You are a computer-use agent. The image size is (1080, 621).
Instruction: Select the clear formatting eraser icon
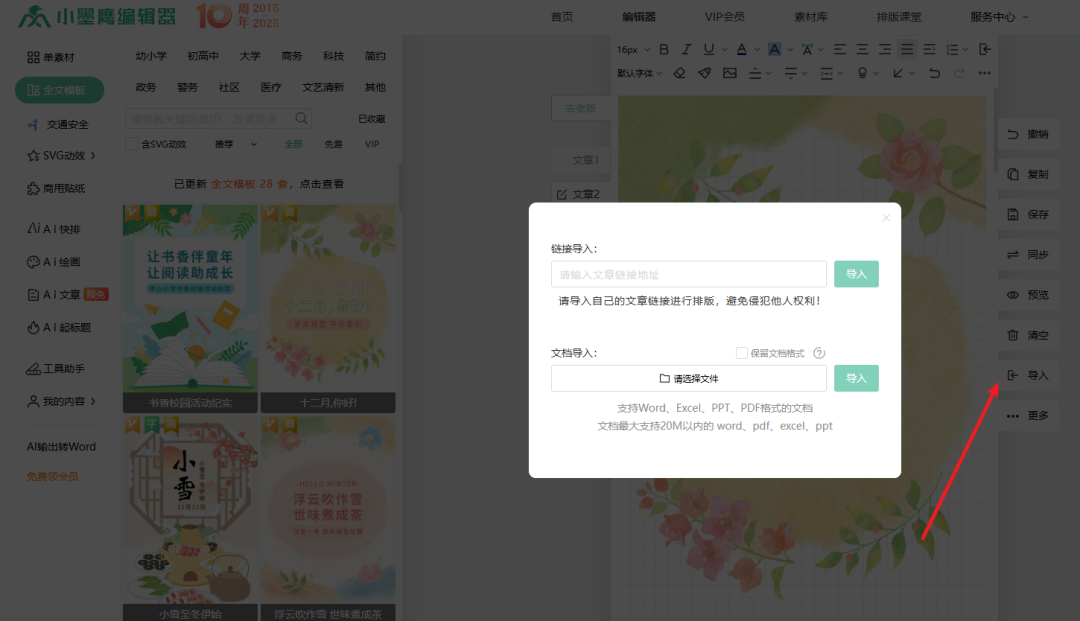pos(680,72)
